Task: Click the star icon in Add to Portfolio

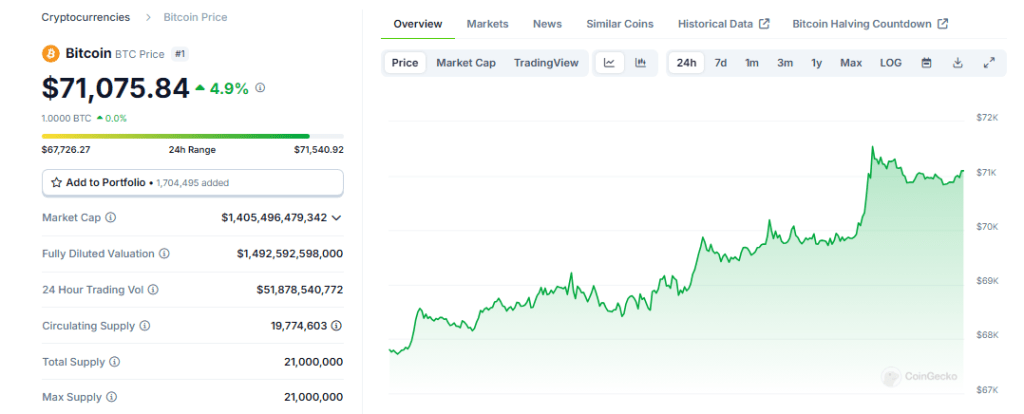Action: [x=57, y=183]
